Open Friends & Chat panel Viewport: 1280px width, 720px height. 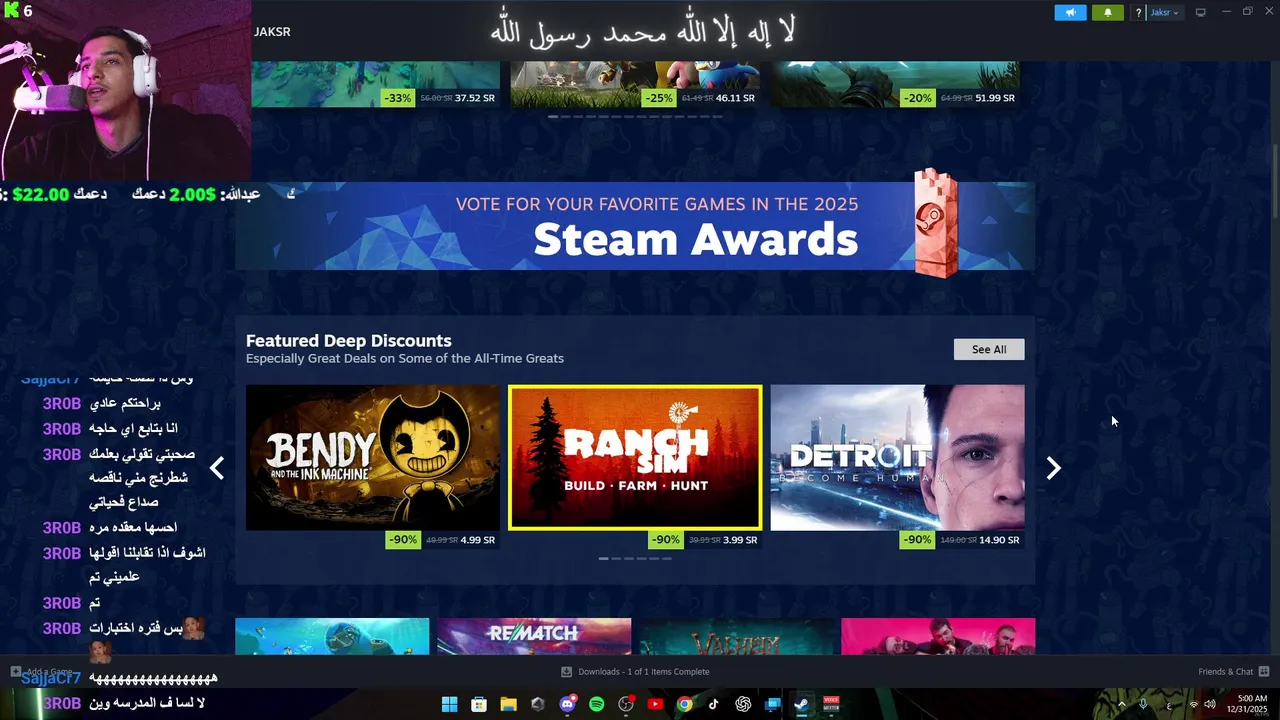click(x=1233, y=672)
